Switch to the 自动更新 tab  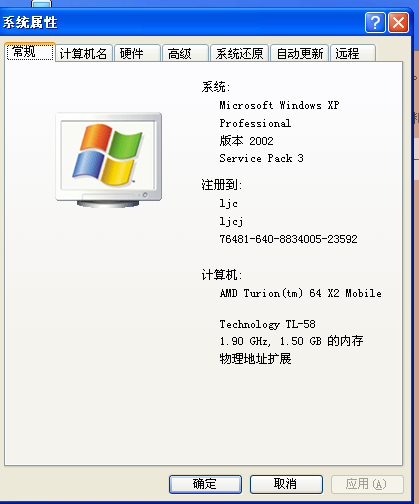point(300,53)
